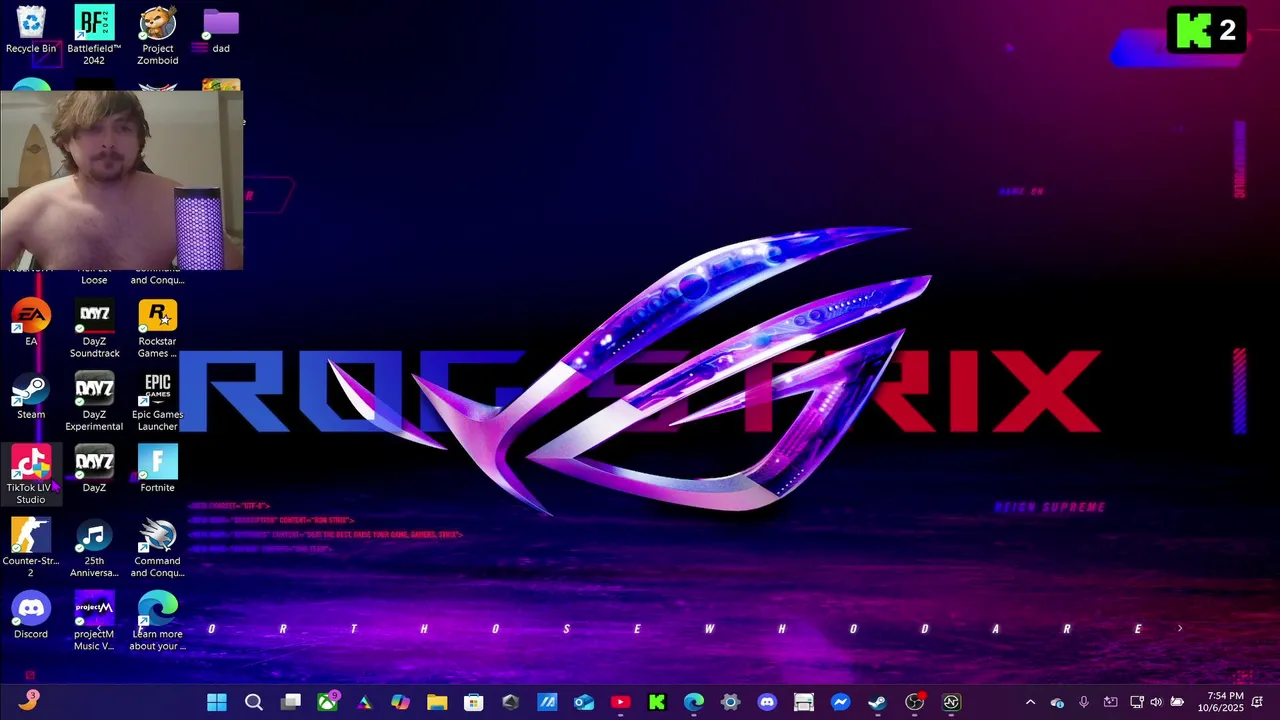The height and width of the screenshot is (720, 1280).
Task: Click the microphone tray indicator
Action: (x=1083, y=702)
